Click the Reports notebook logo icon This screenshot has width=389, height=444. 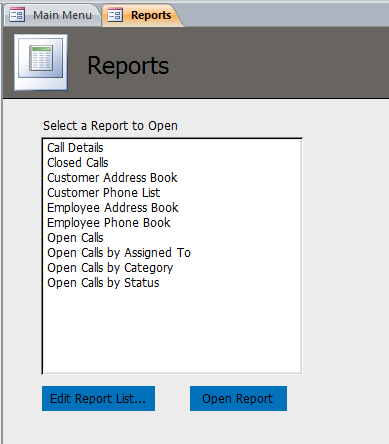click(41, 62)
